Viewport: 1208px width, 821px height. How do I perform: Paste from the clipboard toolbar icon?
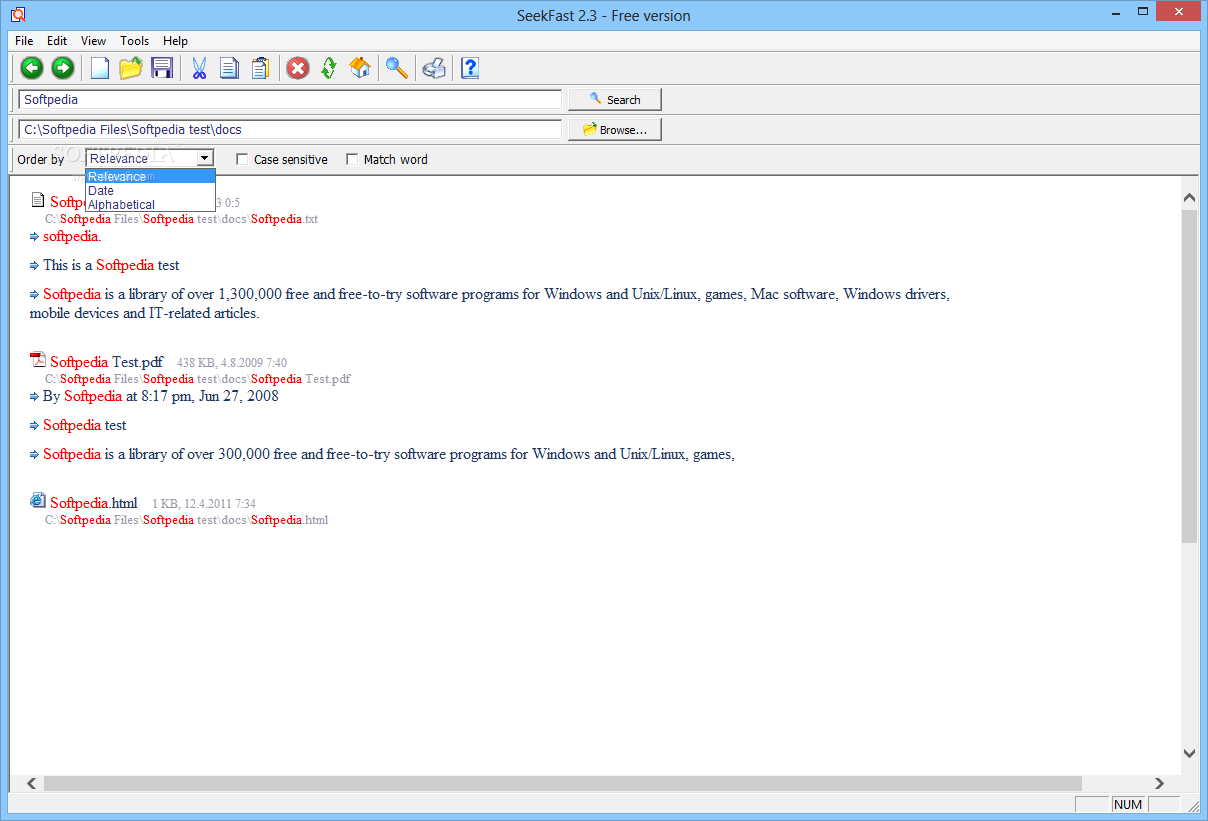[x=260, y=68]
